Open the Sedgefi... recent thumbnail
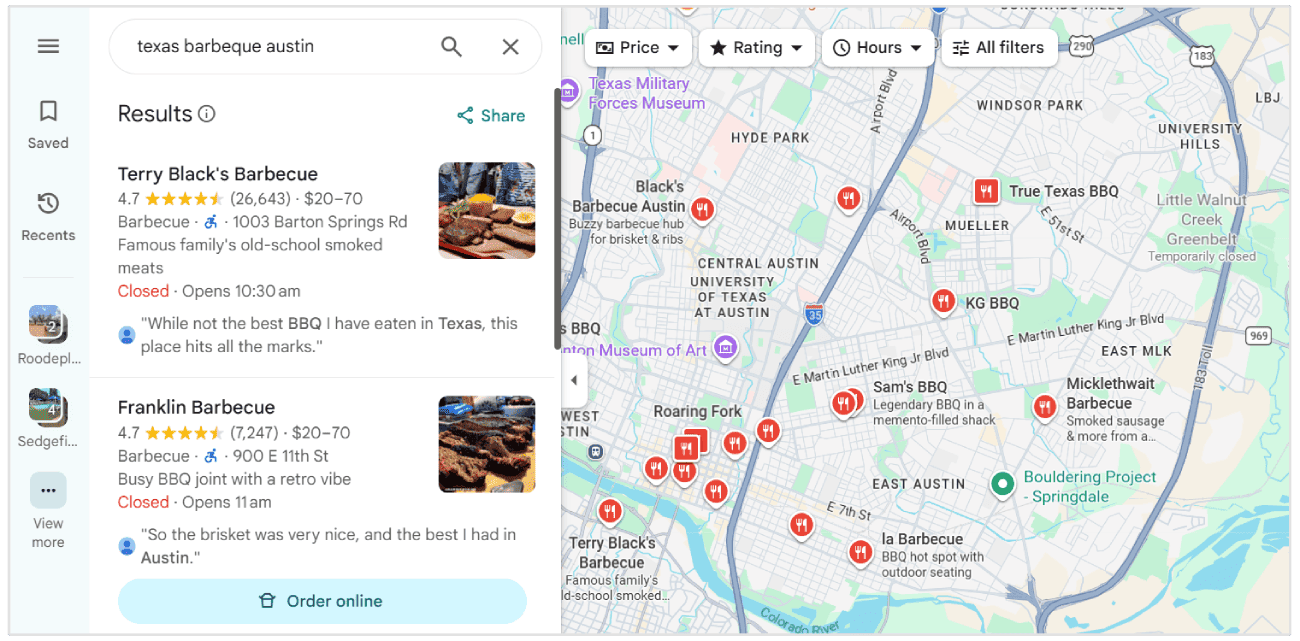The width and height of the screenshot is (1300, 641). tap(48, 407)
